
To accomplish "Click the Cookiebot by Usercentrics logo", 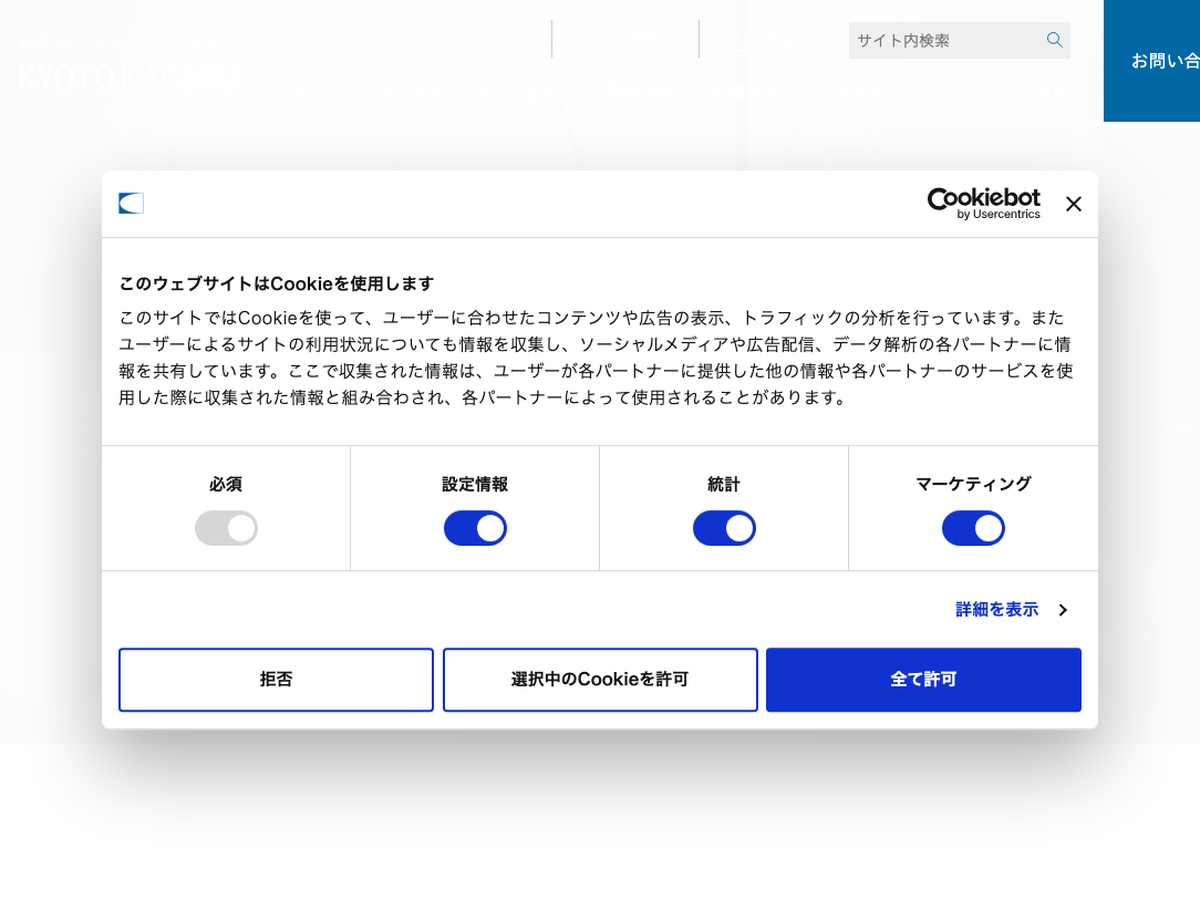I will coord(983,203).
